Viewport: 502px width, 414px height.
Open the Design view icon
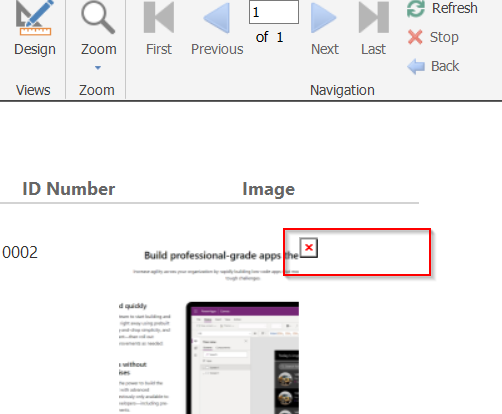pos(35,17)
